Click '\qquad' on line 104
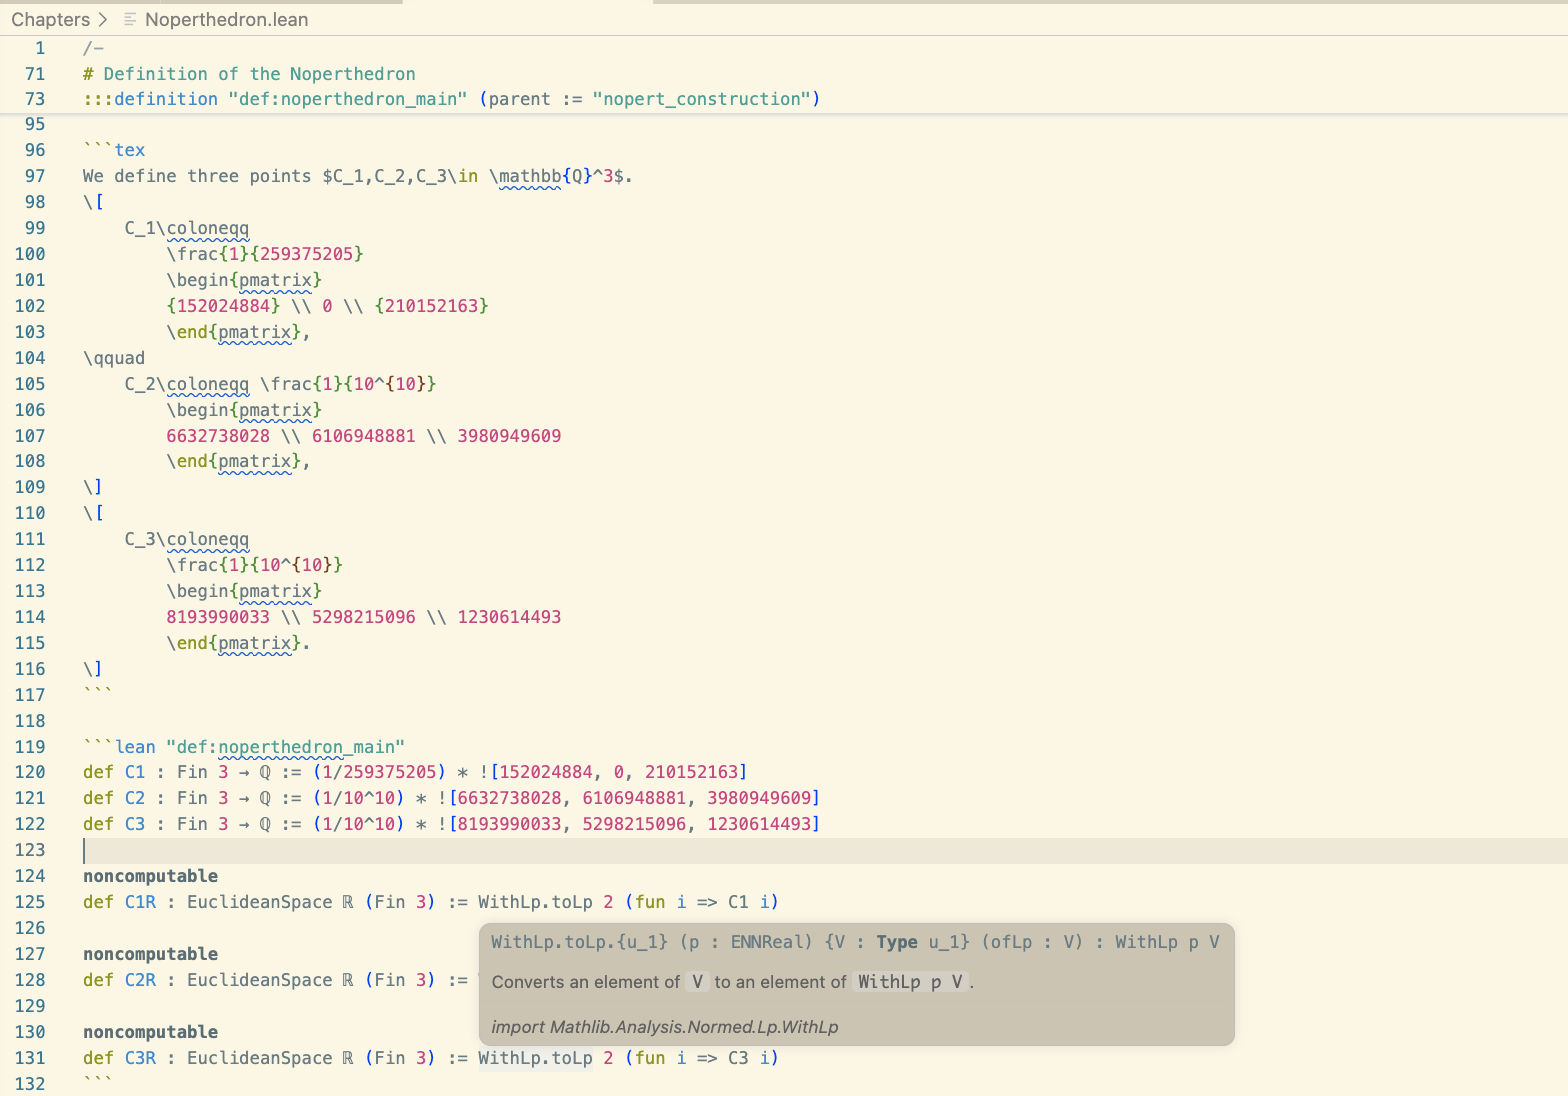 pyautogui.click(x=114, y=358)
